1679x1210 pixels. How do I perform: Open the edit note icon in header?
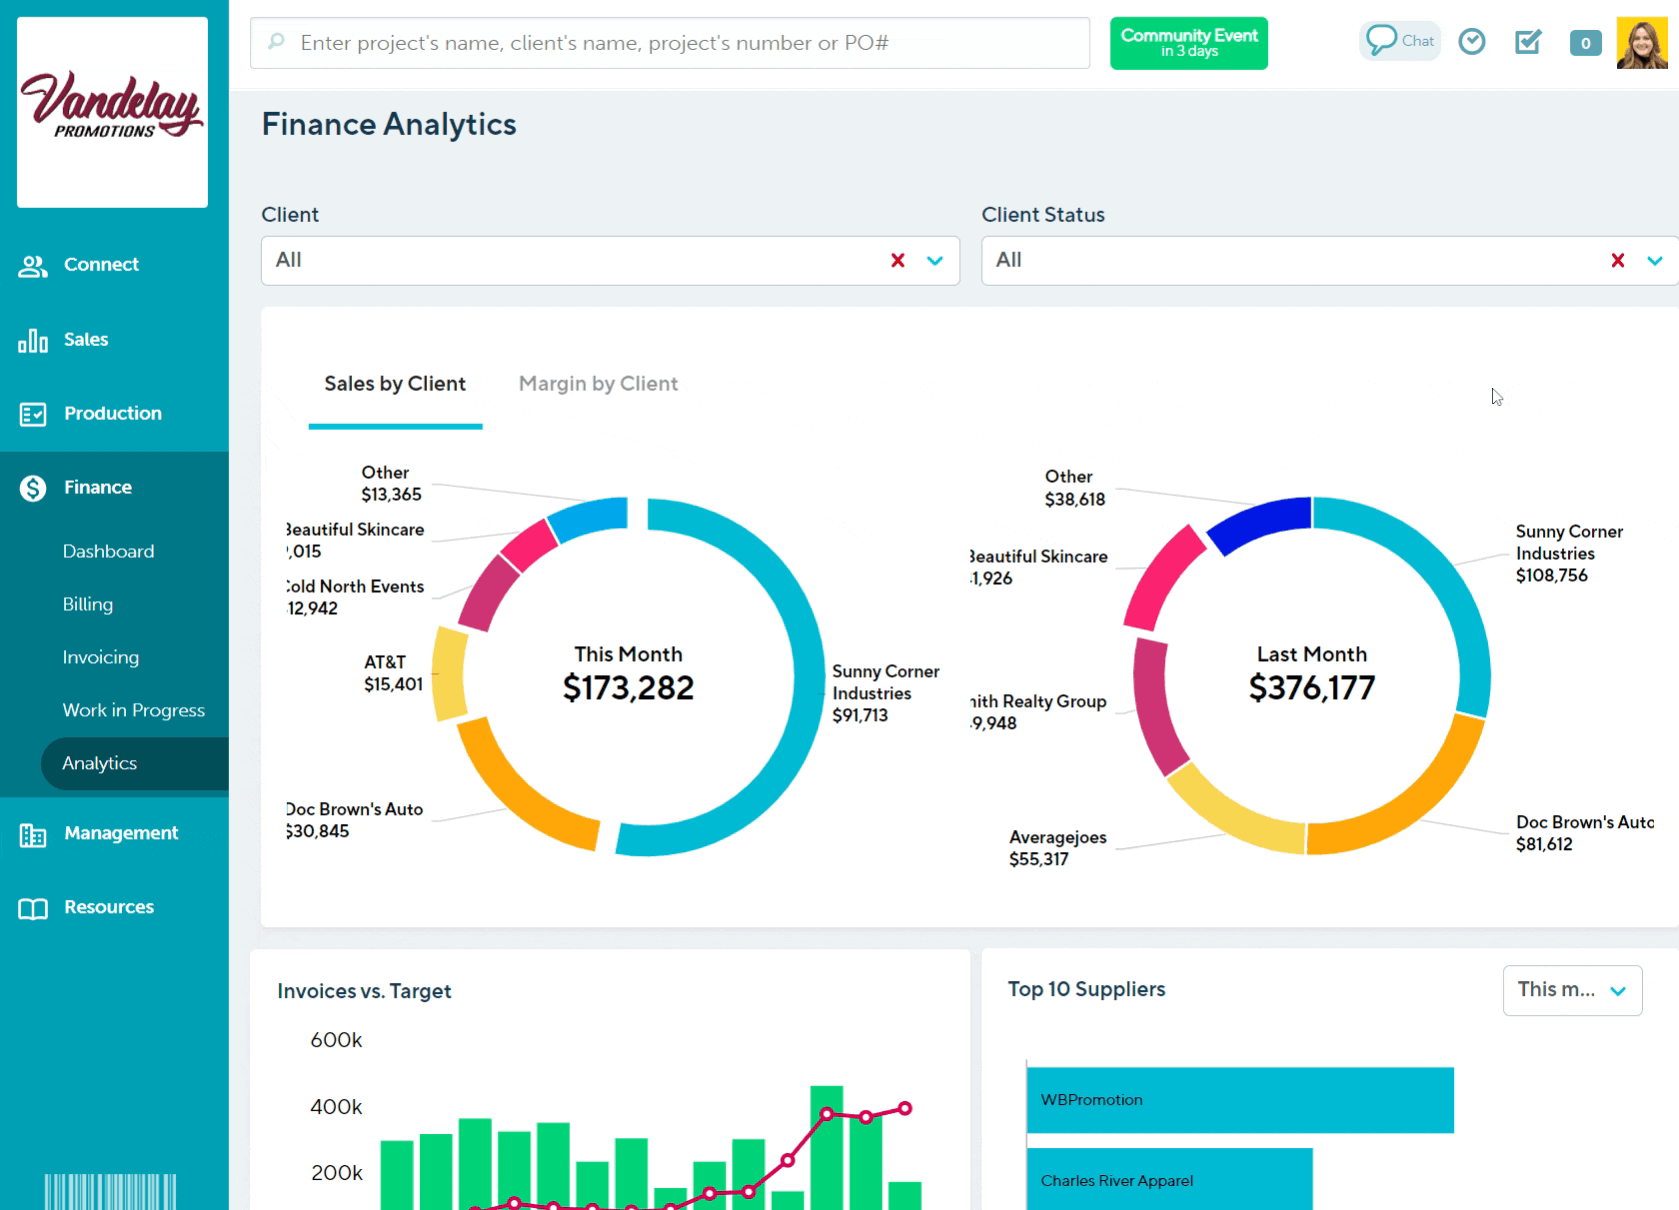click(1527, 42)
